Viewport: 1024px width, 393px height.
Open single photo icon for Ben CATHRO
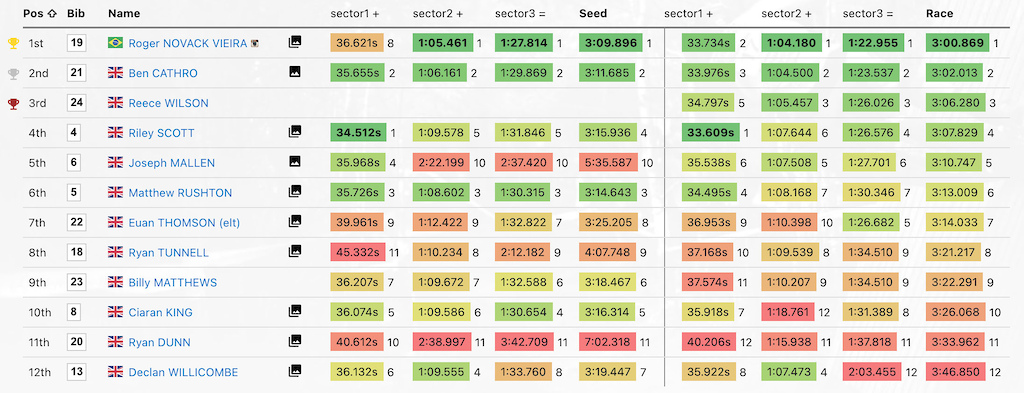tap(295, 72)
